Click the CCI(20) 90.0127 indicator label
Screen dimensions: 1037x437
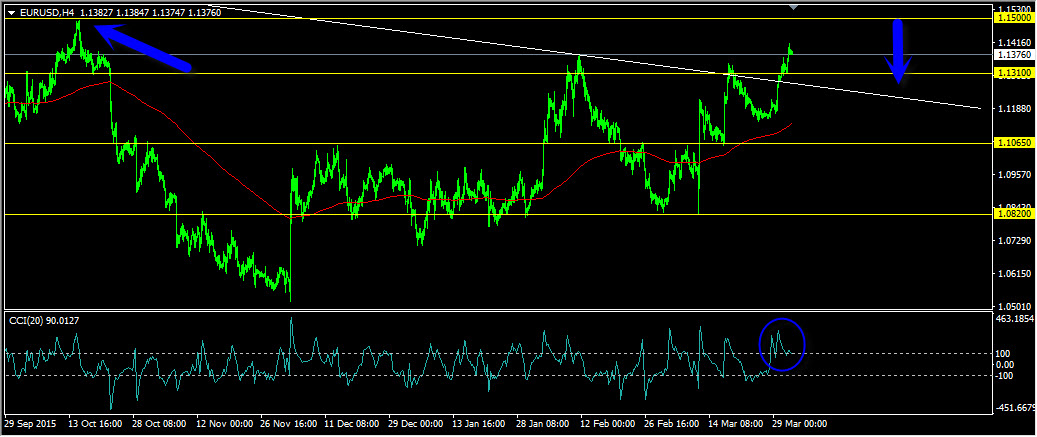[43, 320]
